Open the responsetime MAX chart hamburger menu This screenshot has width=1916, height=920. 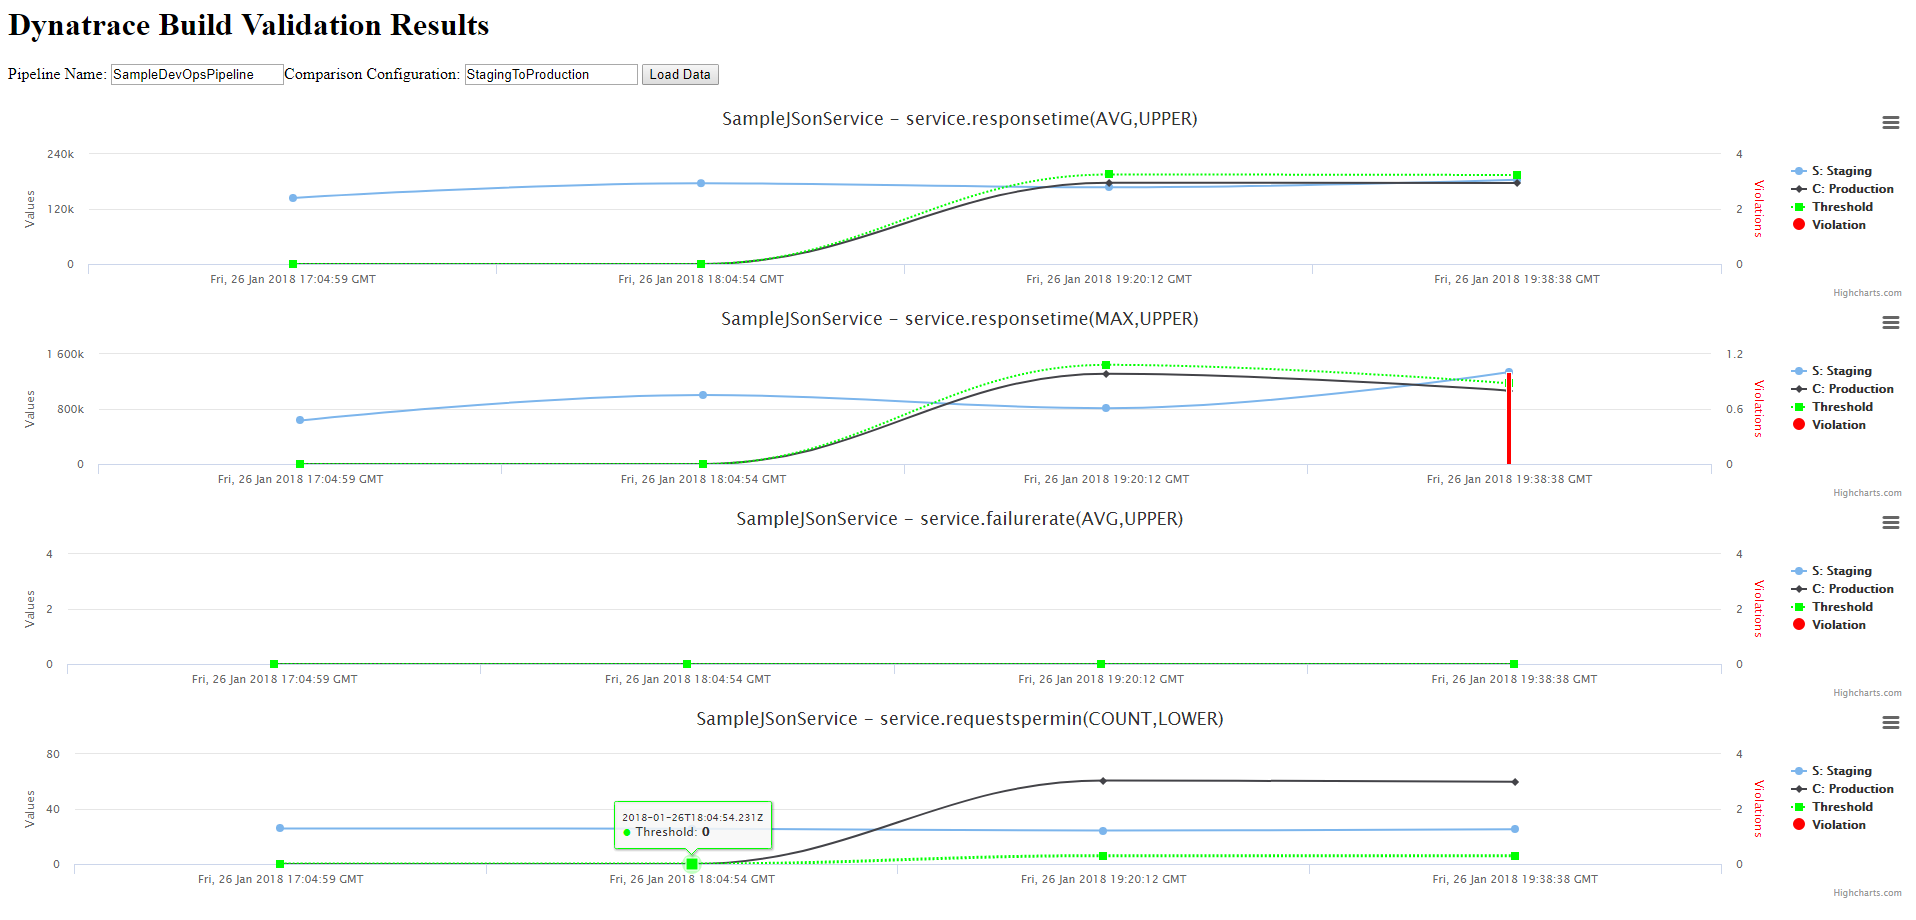(1890, 323)
